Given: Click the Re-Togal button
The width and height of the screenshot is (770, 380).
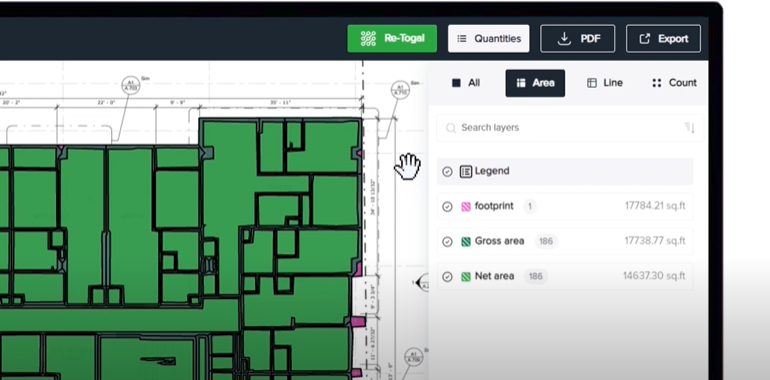Looking at the screenshot, I should 392,38.
